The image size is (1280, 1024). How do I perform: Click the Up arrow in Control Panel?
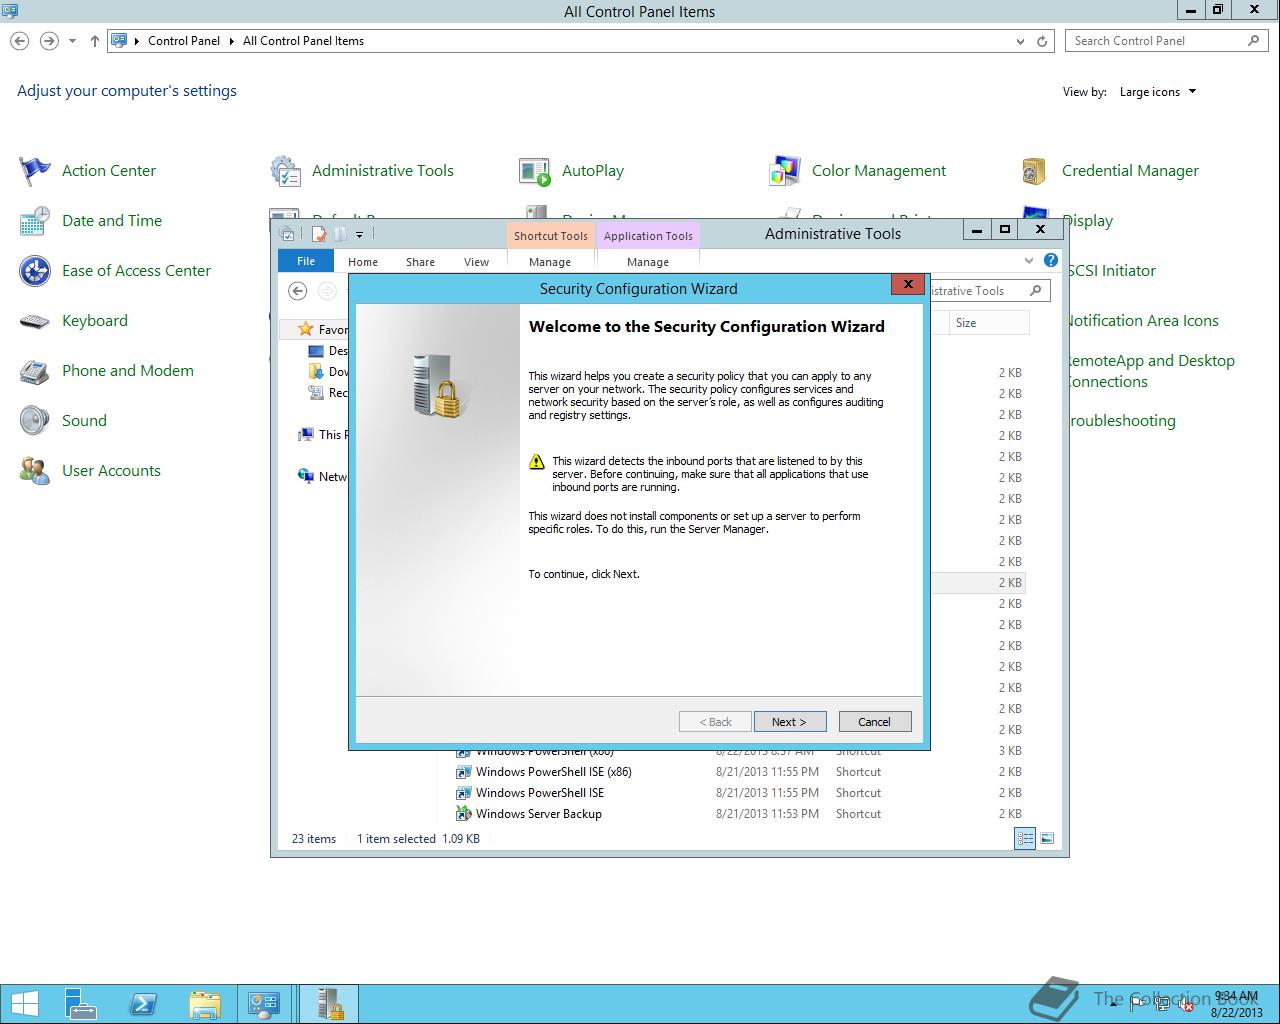pyautogui.click(x=94, y=41)
